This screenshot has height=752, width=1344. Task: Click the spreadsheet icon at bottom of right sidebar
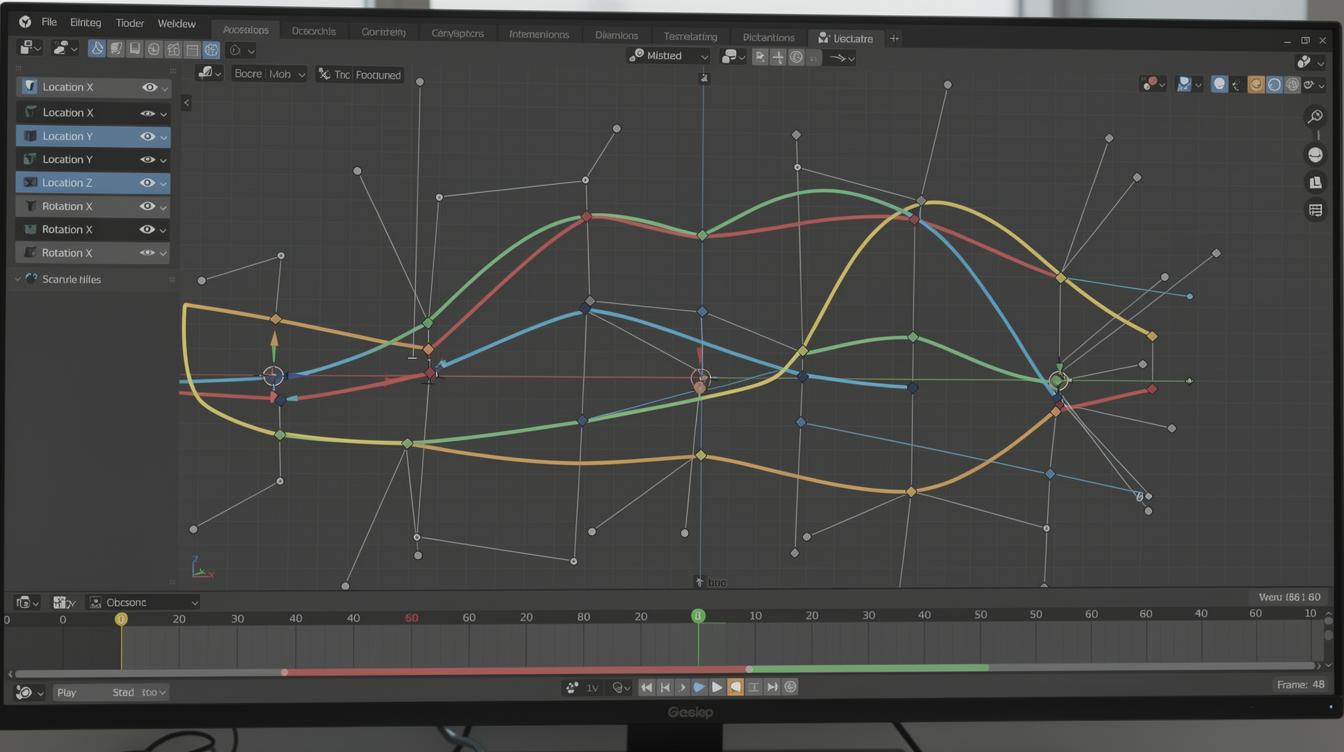[1315, 208]
